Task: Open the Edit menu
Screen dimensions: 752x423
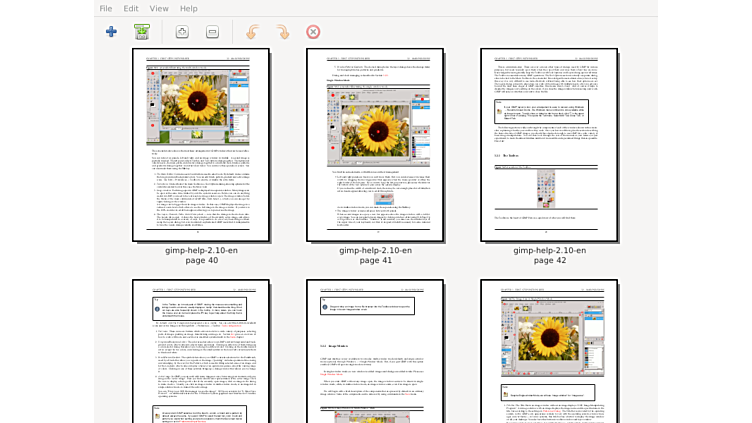Action: 131,8
